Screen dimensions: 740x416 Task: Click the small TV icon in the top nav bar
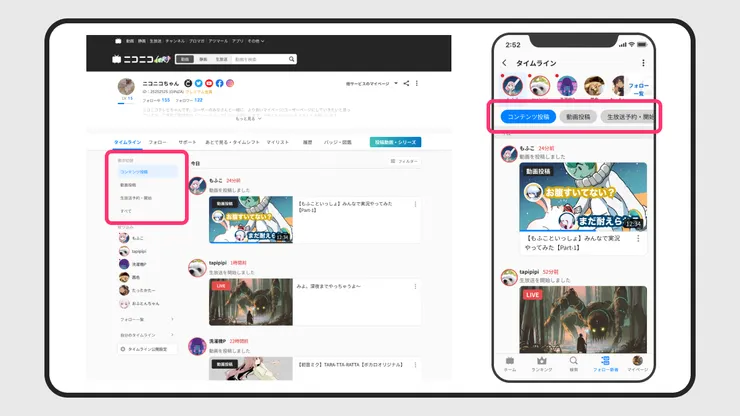point(118,41)
